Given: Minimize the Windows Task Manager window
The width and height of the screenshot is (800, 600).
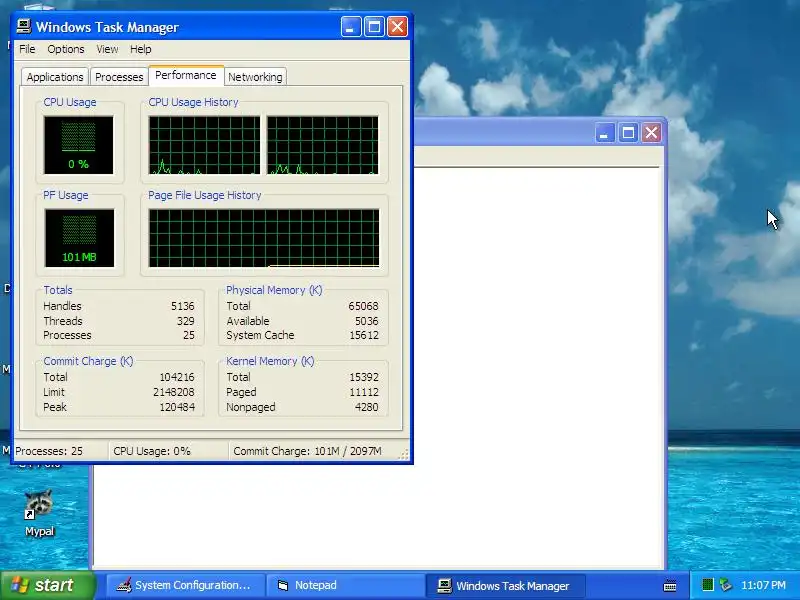Looking at the screenshot, I should (x=351, y=27).
